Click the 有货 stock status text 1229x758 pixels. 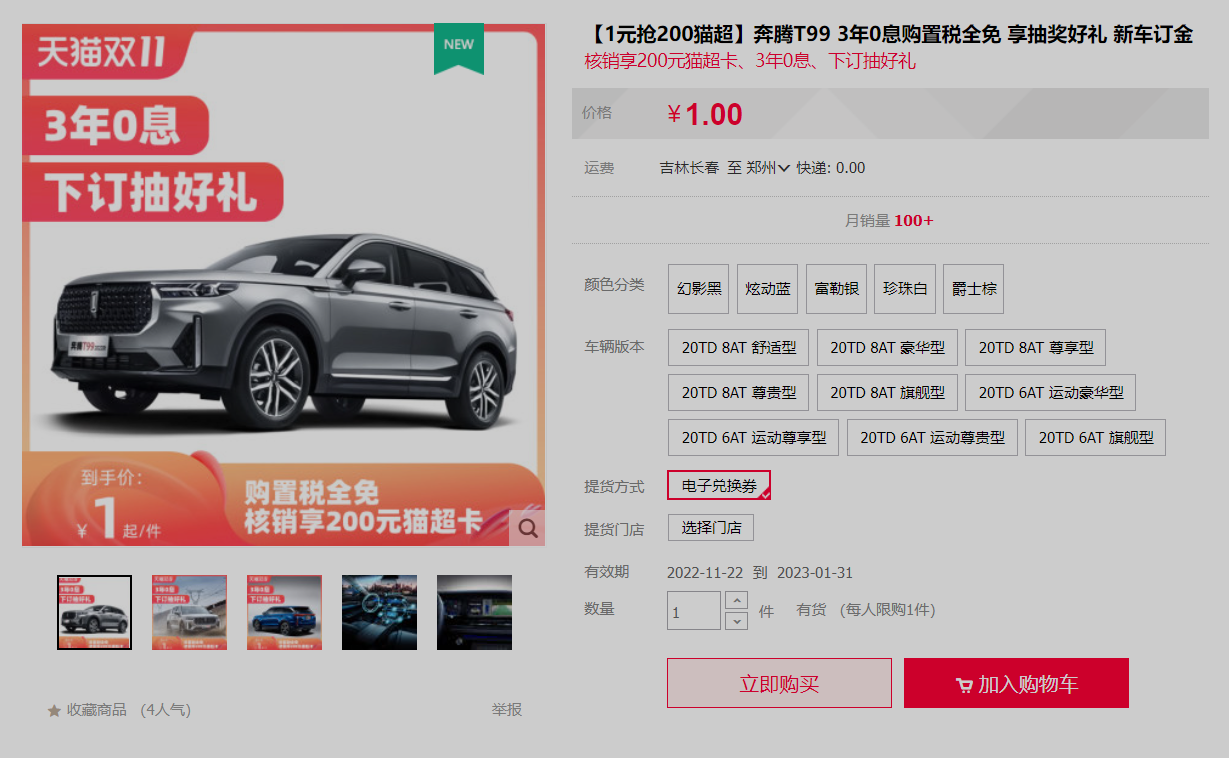click(x=811, y=611)
